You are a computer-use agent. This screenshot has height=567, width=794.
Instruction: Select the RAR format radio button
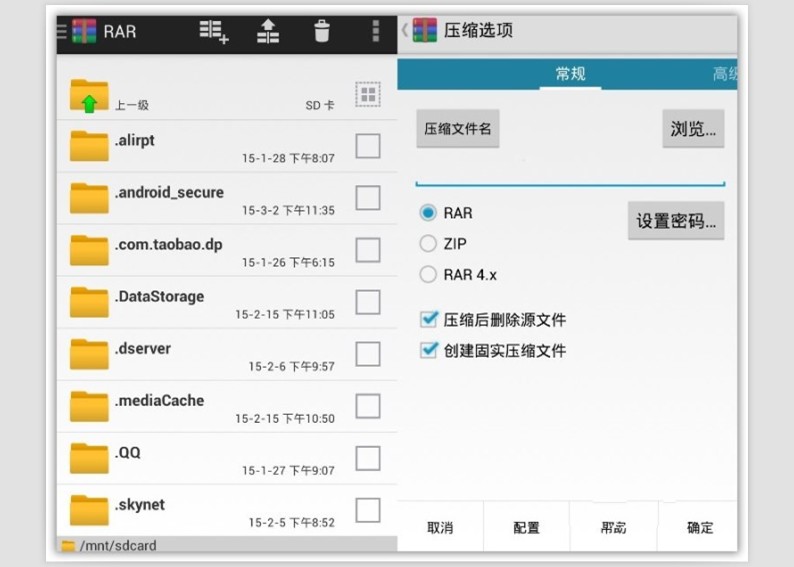428,213
